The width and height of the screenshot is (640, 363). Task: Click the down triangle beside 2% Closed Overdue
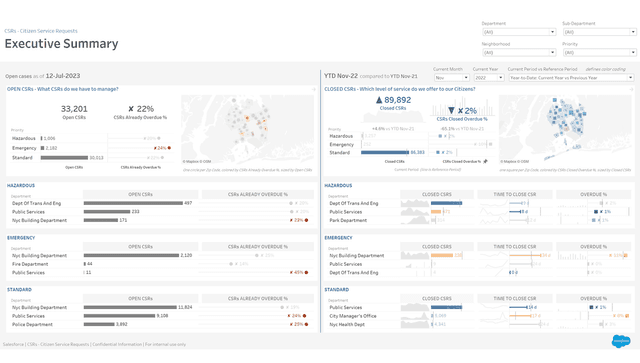pyautogui.click(x=451, y=110)
